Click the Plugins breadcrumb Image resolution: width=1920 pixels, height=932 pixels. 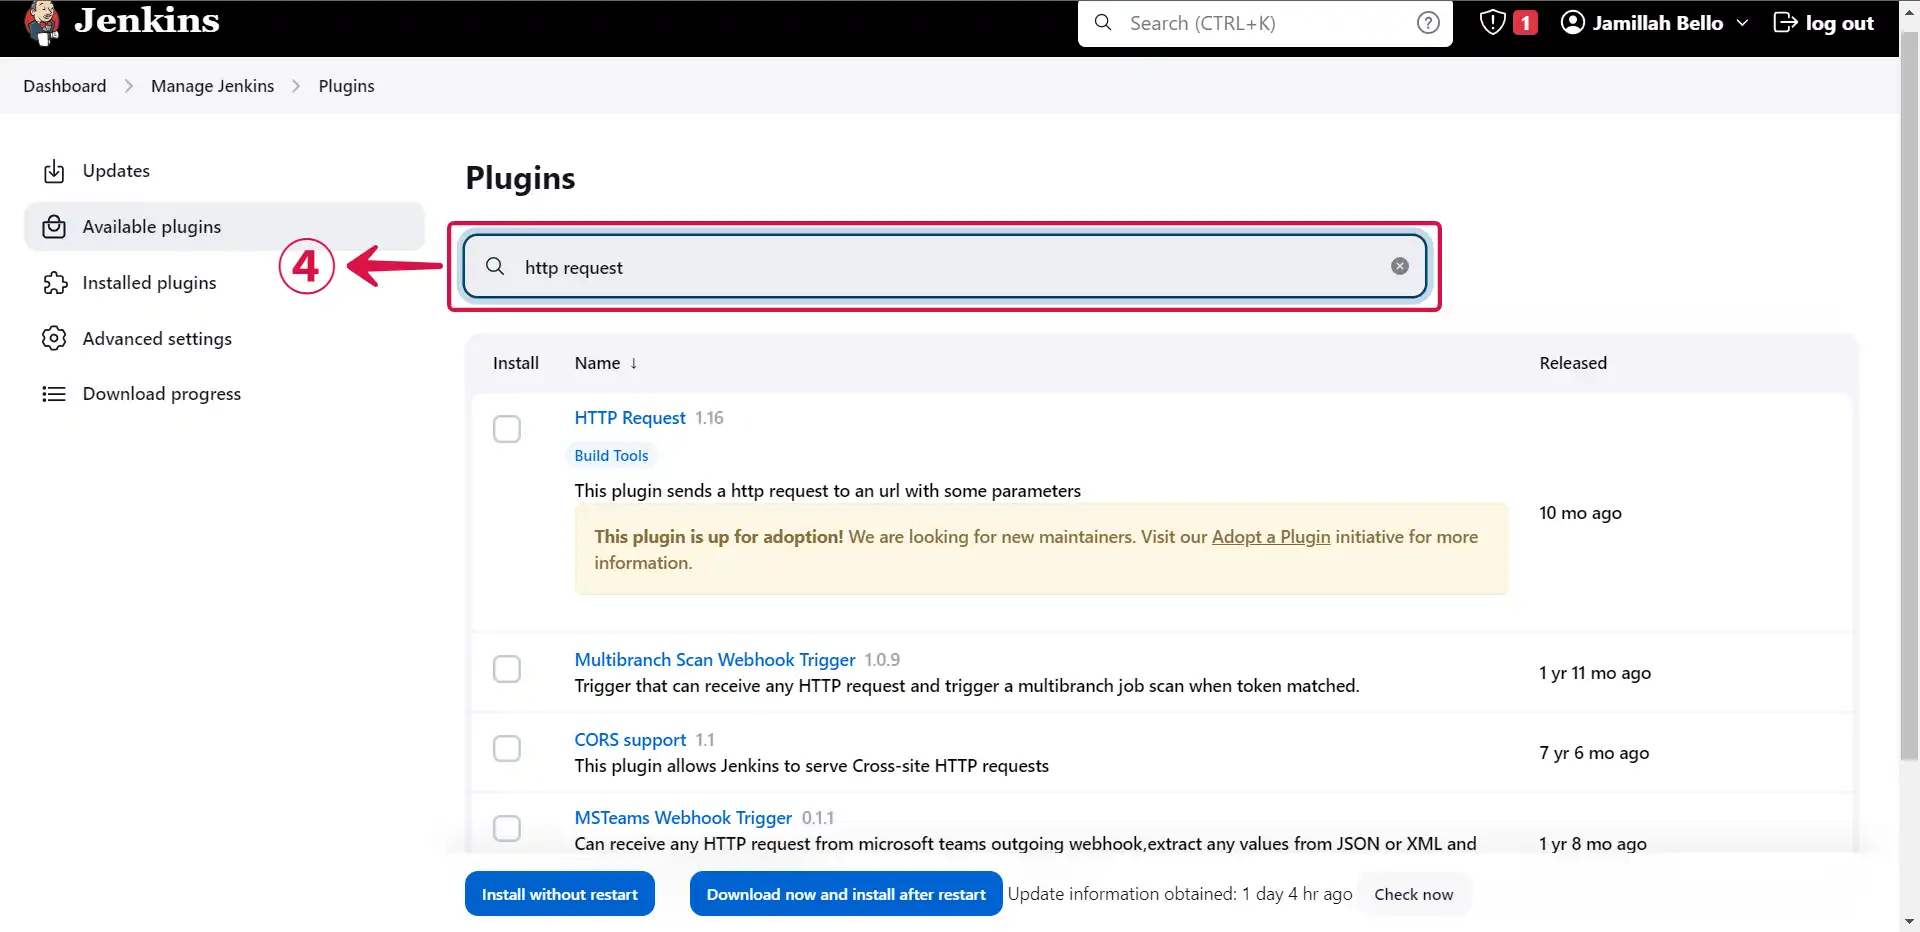pos(346,86)
